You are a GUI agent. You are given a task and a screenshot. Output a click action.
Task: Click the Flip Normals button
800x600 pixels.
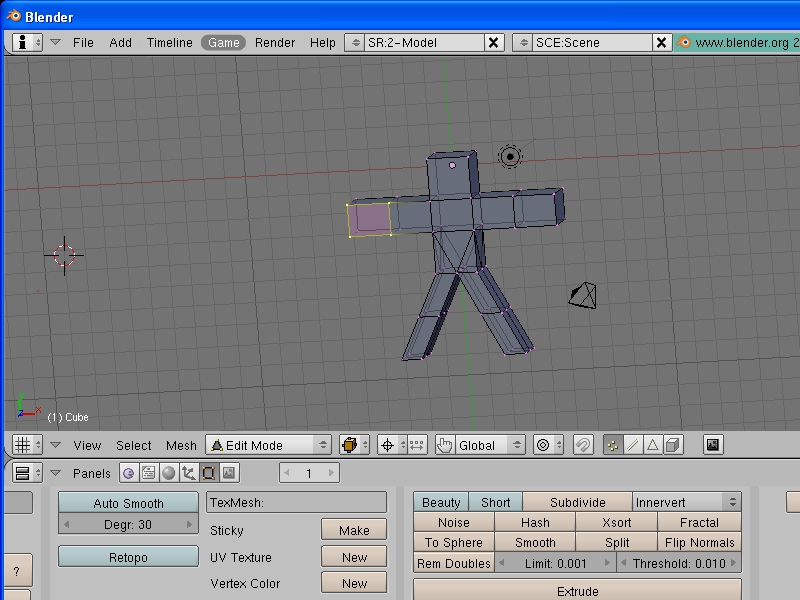click(x=699, y=542)
